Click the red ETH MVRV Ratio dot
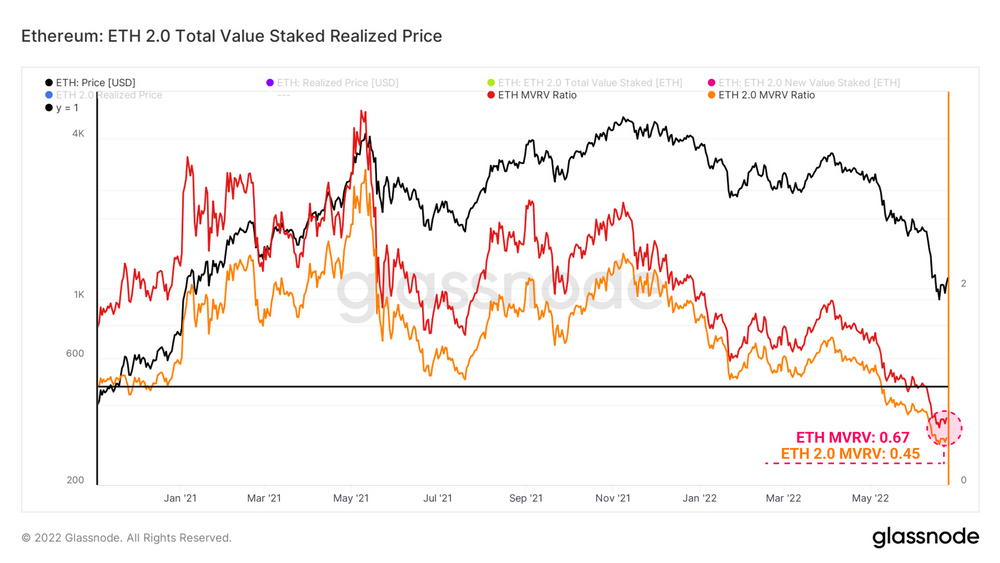This screenshot has height=563, width=1000. 490,95
